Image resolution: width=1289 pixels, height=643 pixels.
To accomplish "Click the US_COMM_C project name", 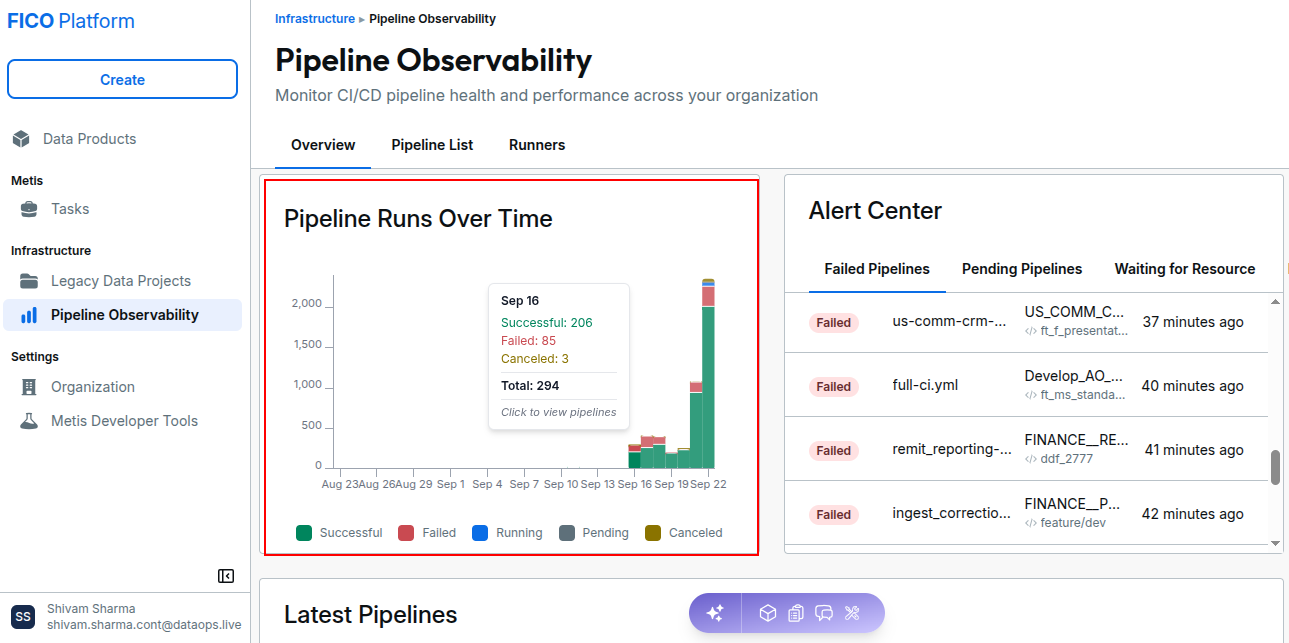I will tap(1074, 312).
